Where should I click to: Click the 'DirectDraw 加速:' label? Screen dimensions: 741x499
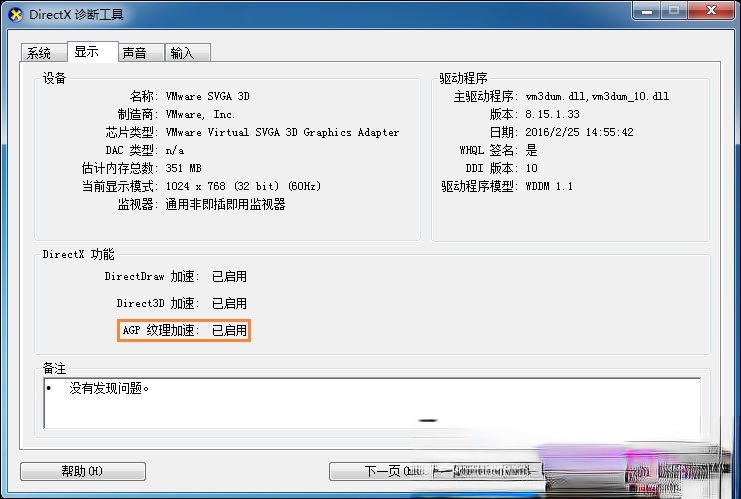click(152, 276)
